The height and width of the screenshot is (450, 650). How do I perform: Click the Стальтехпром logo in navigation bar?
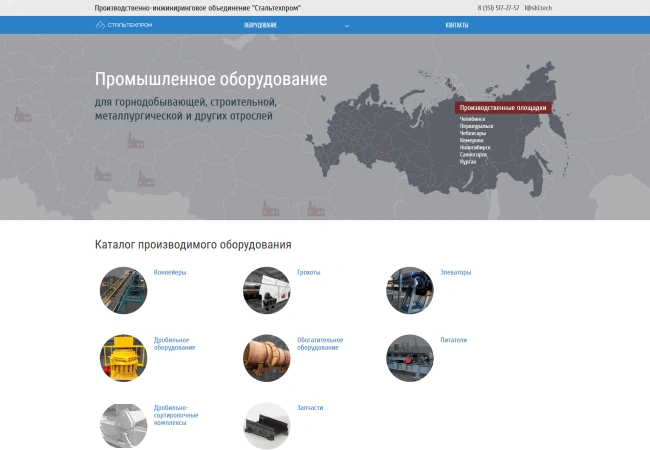[x=124, y=25]
